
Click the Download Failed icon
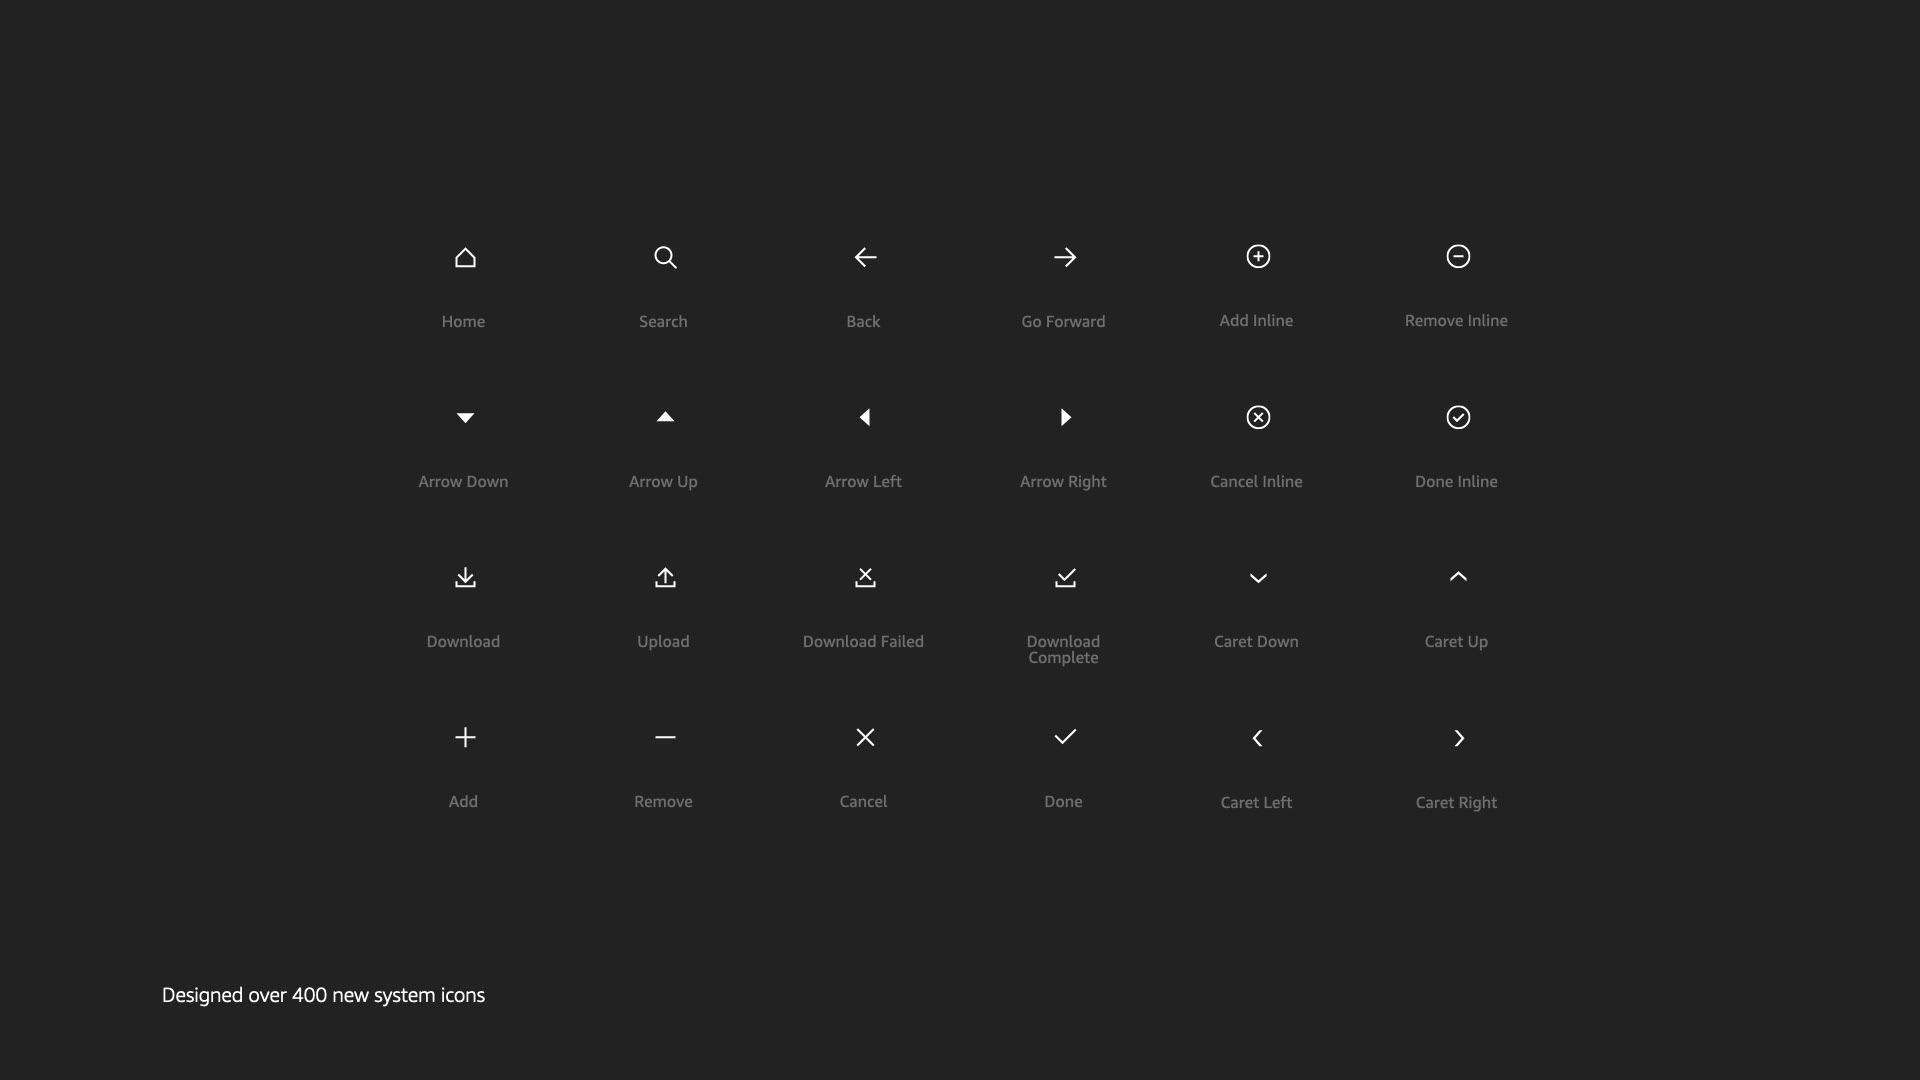tap(865, 577)
